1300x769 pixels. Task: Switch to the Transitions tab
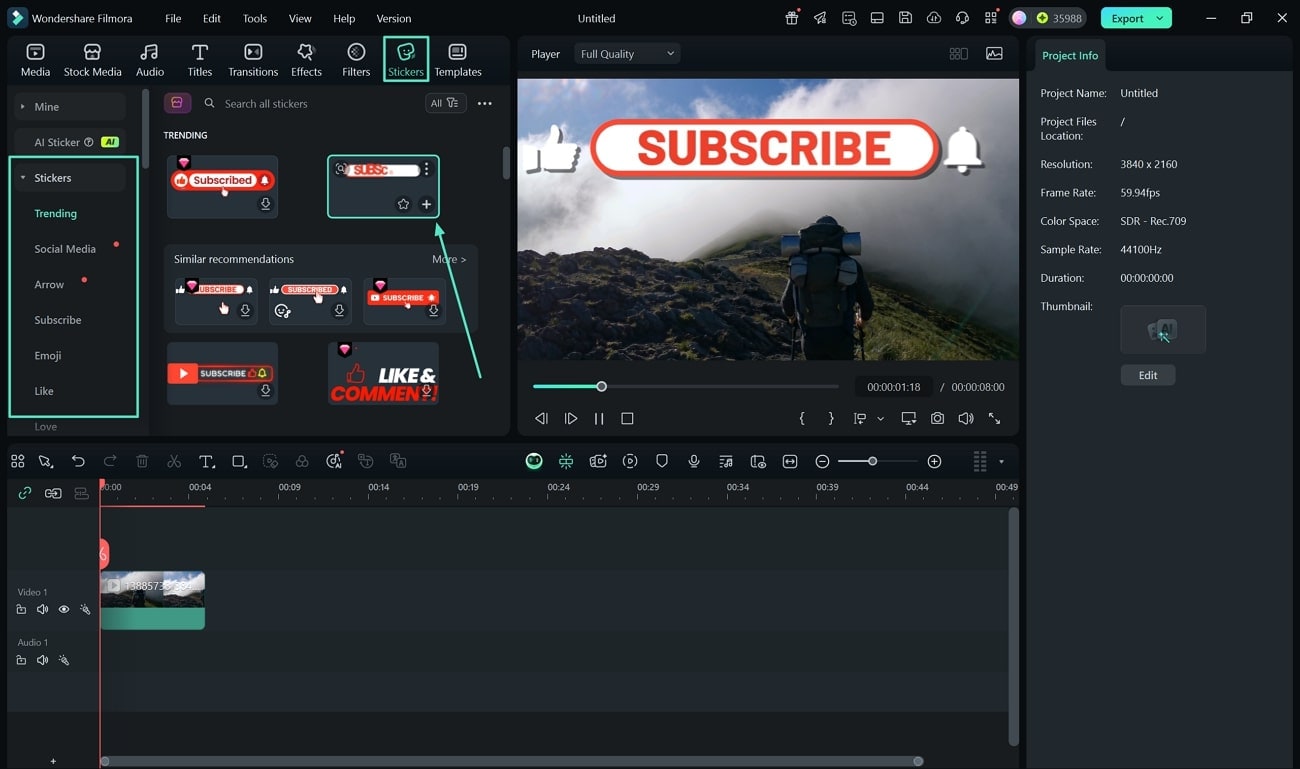(253, 60)
